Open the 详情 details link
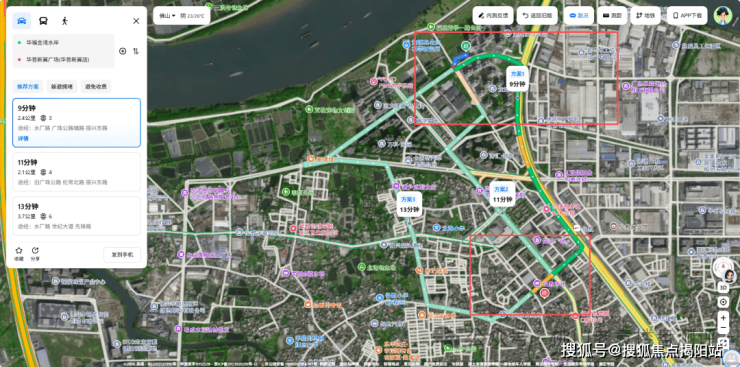Screen dimensions: 740x367 pyautogui.click(x=23, y=139)
